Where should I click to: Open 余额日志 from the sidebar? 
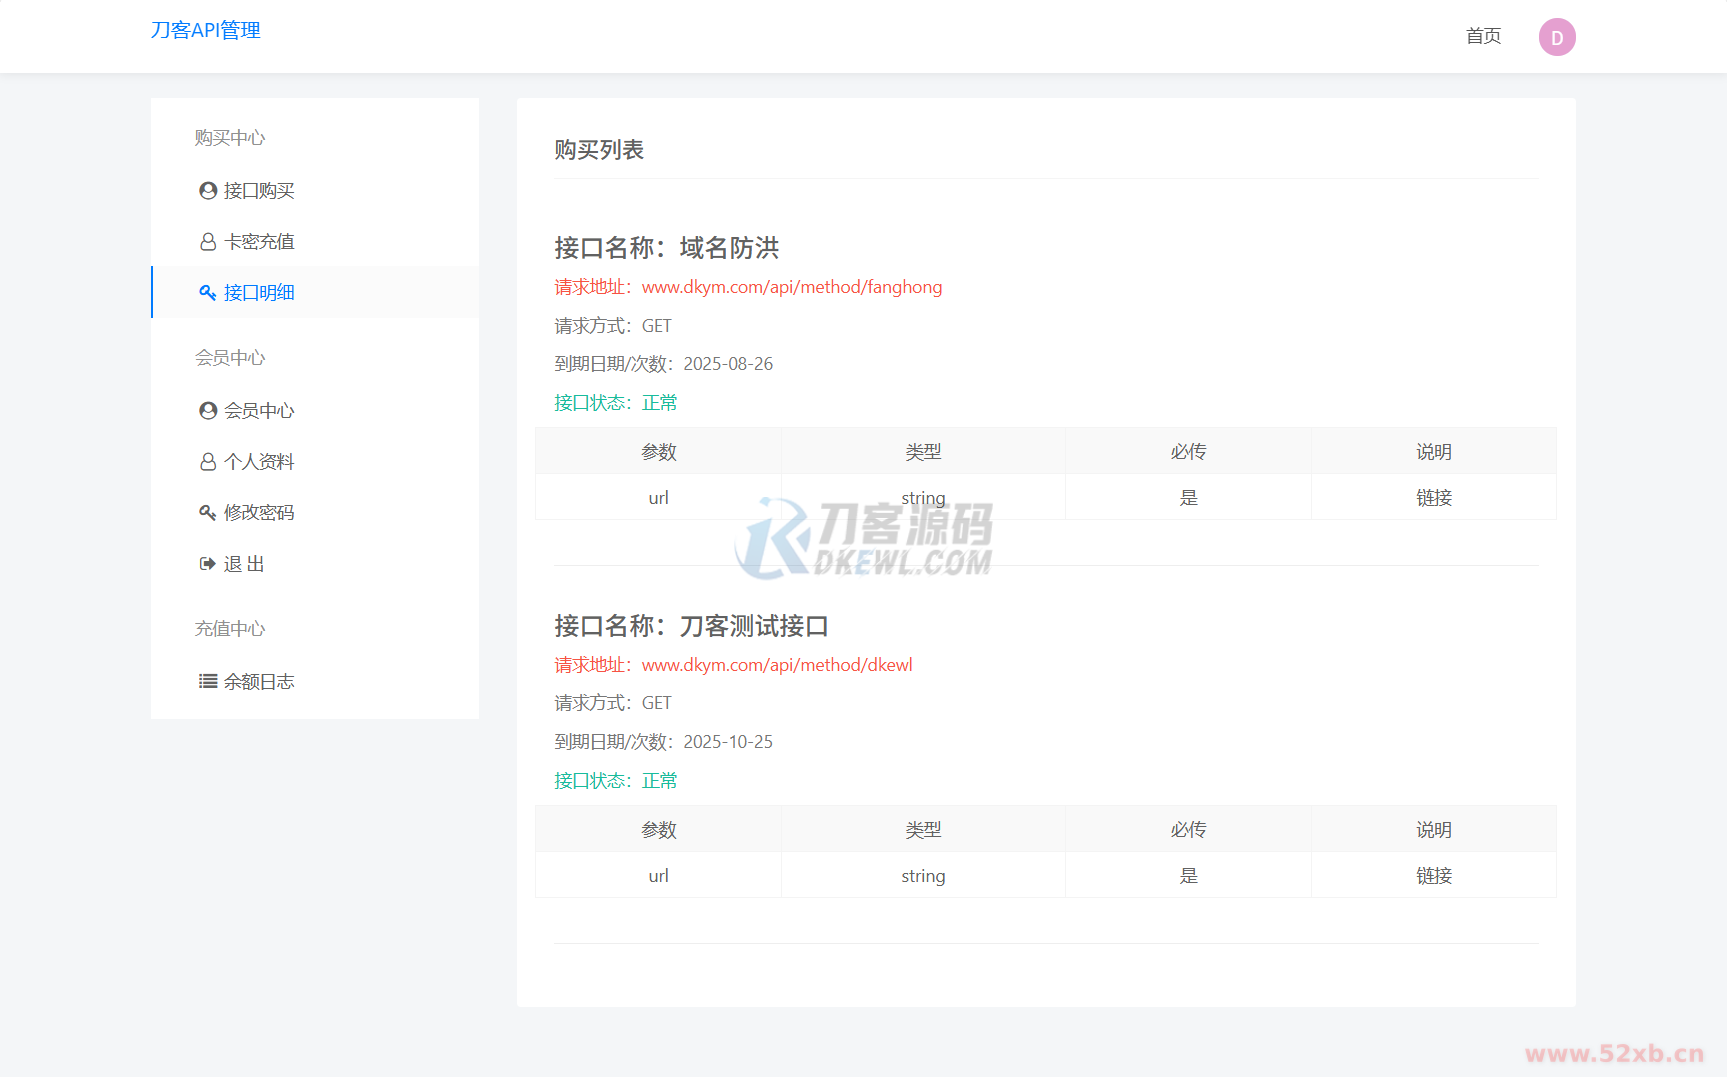coord(259,682)
